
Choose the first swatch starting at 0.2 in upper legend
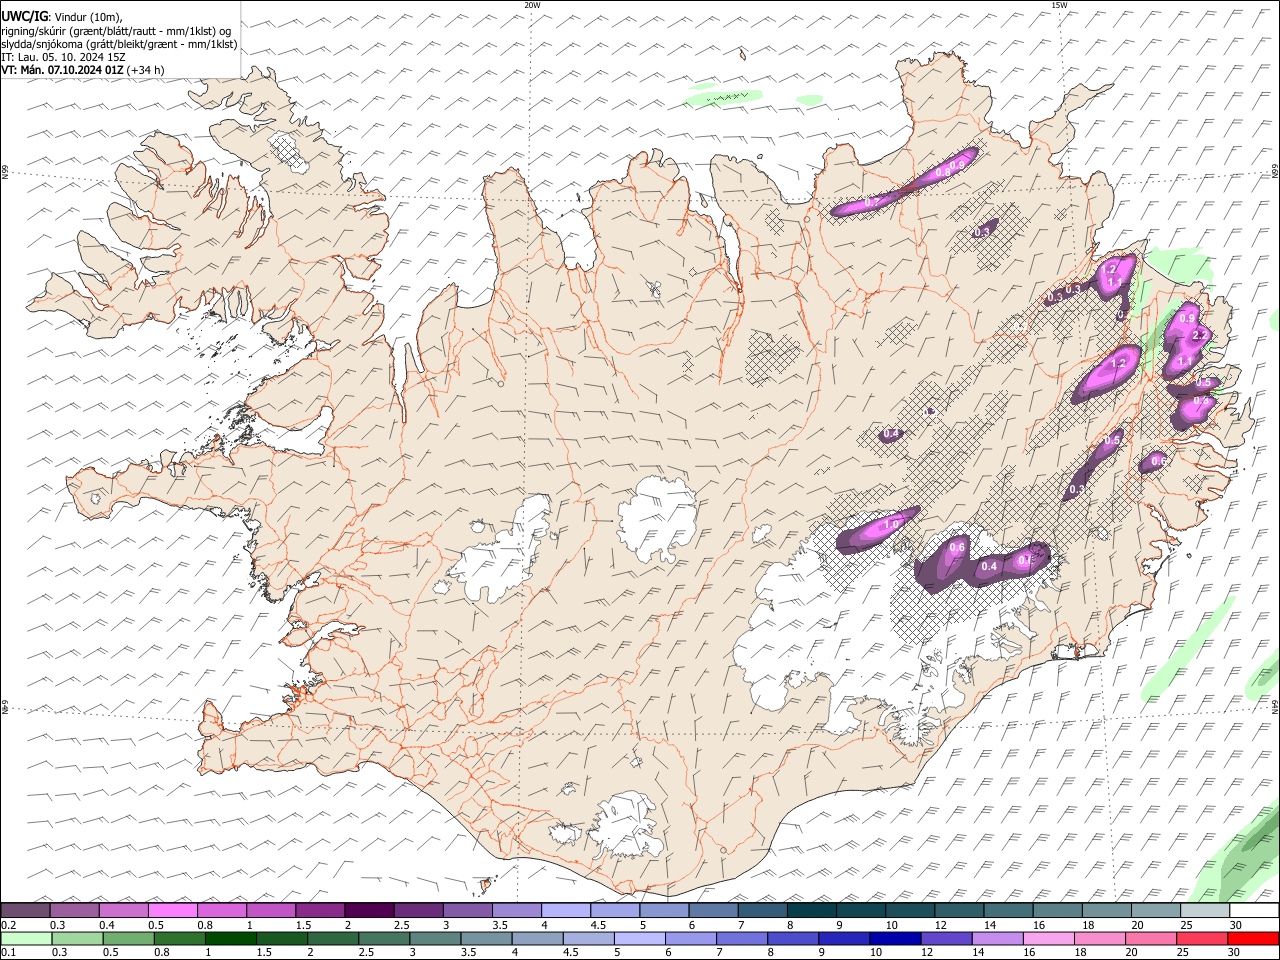point(26,911)
